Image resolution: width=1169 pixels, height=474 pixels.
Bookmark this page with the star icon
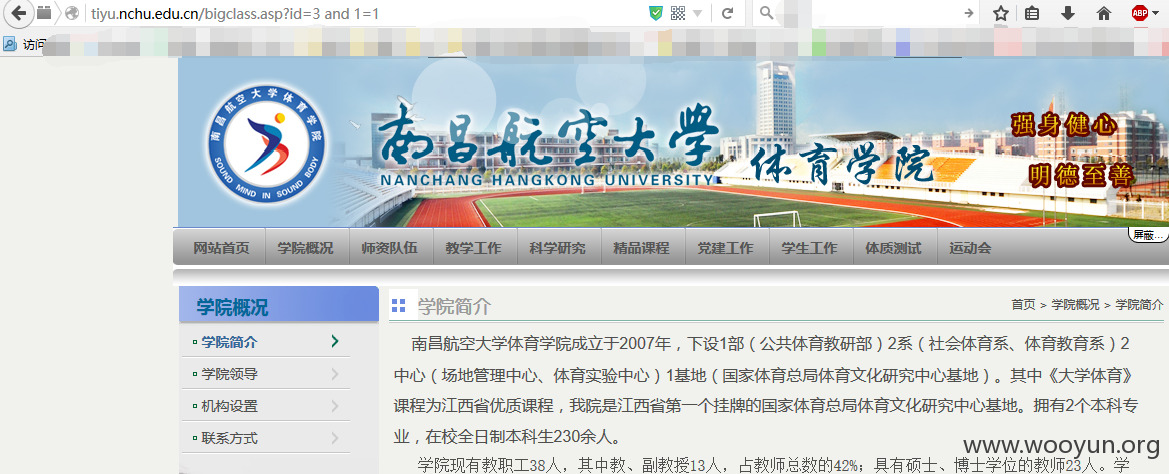tap(1001, 13)
